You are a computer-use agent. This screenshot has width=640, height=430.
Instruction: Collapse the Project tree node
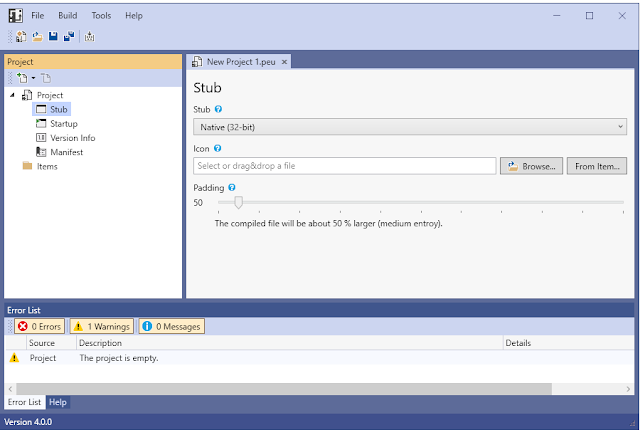pyautogui.click(x=12, y=95)
